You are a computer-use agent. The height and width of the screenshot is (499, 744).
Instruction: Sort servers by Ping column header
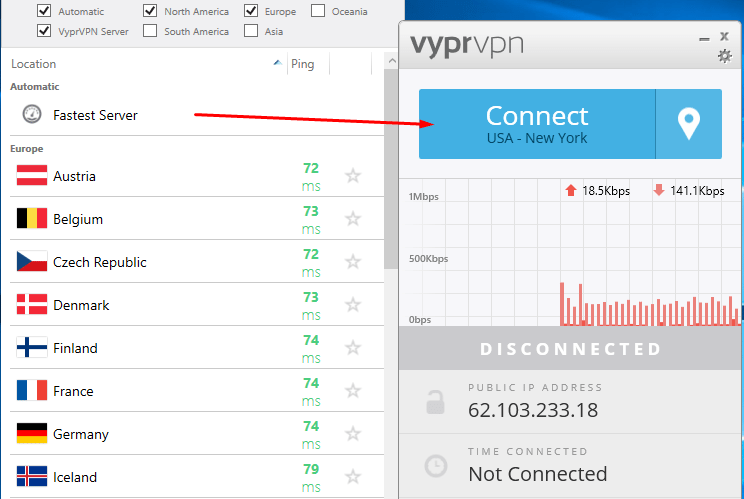308,64
